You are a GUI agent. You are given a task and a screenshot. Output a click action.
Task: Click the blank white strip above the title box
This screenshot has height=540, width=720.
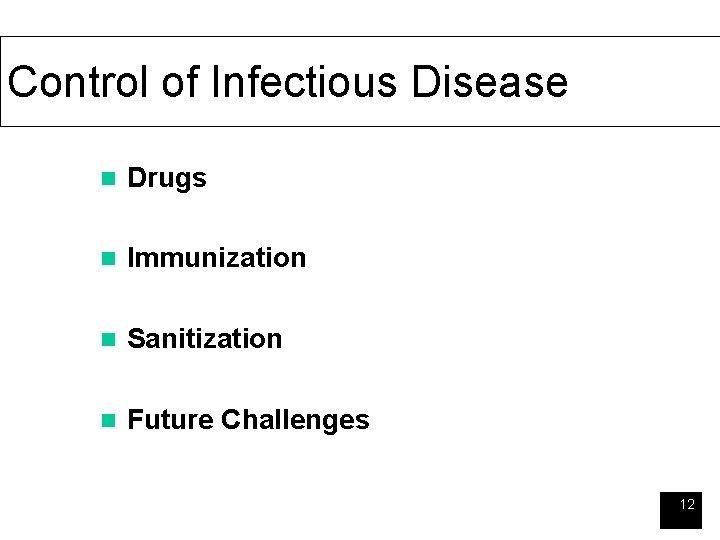[x=360, y=18]
